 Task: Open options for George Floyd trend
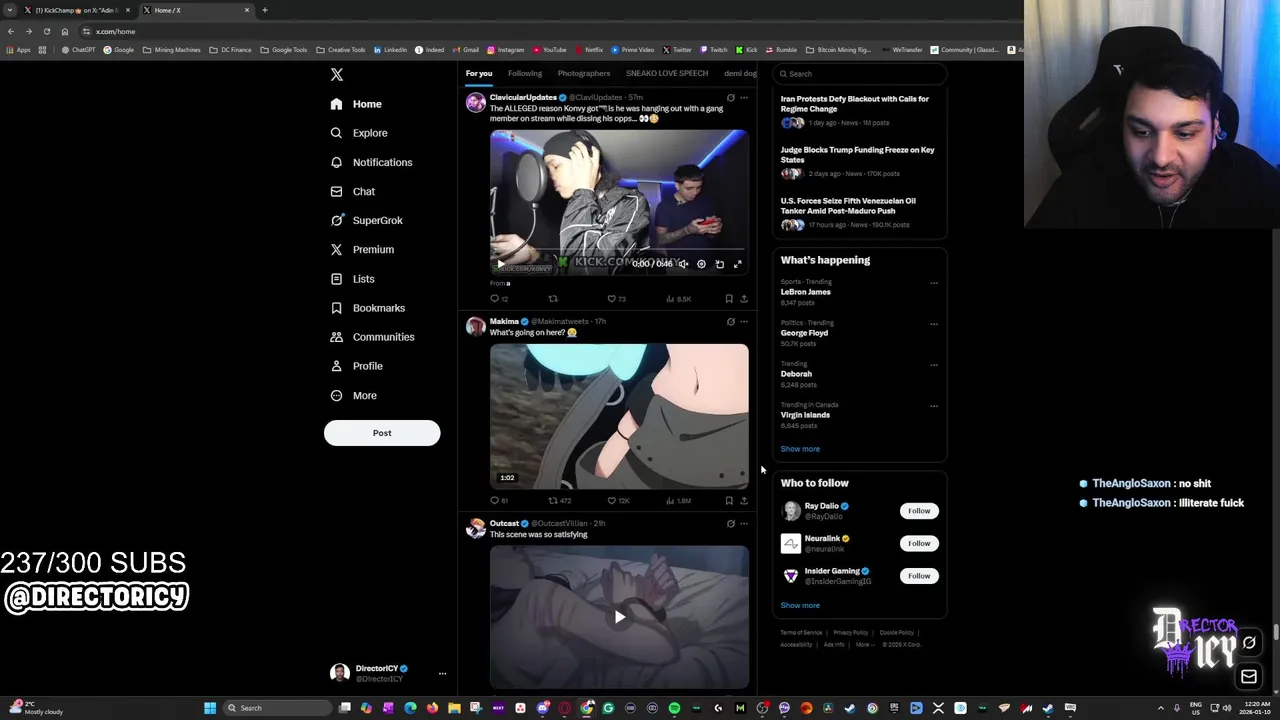point(934,324)
